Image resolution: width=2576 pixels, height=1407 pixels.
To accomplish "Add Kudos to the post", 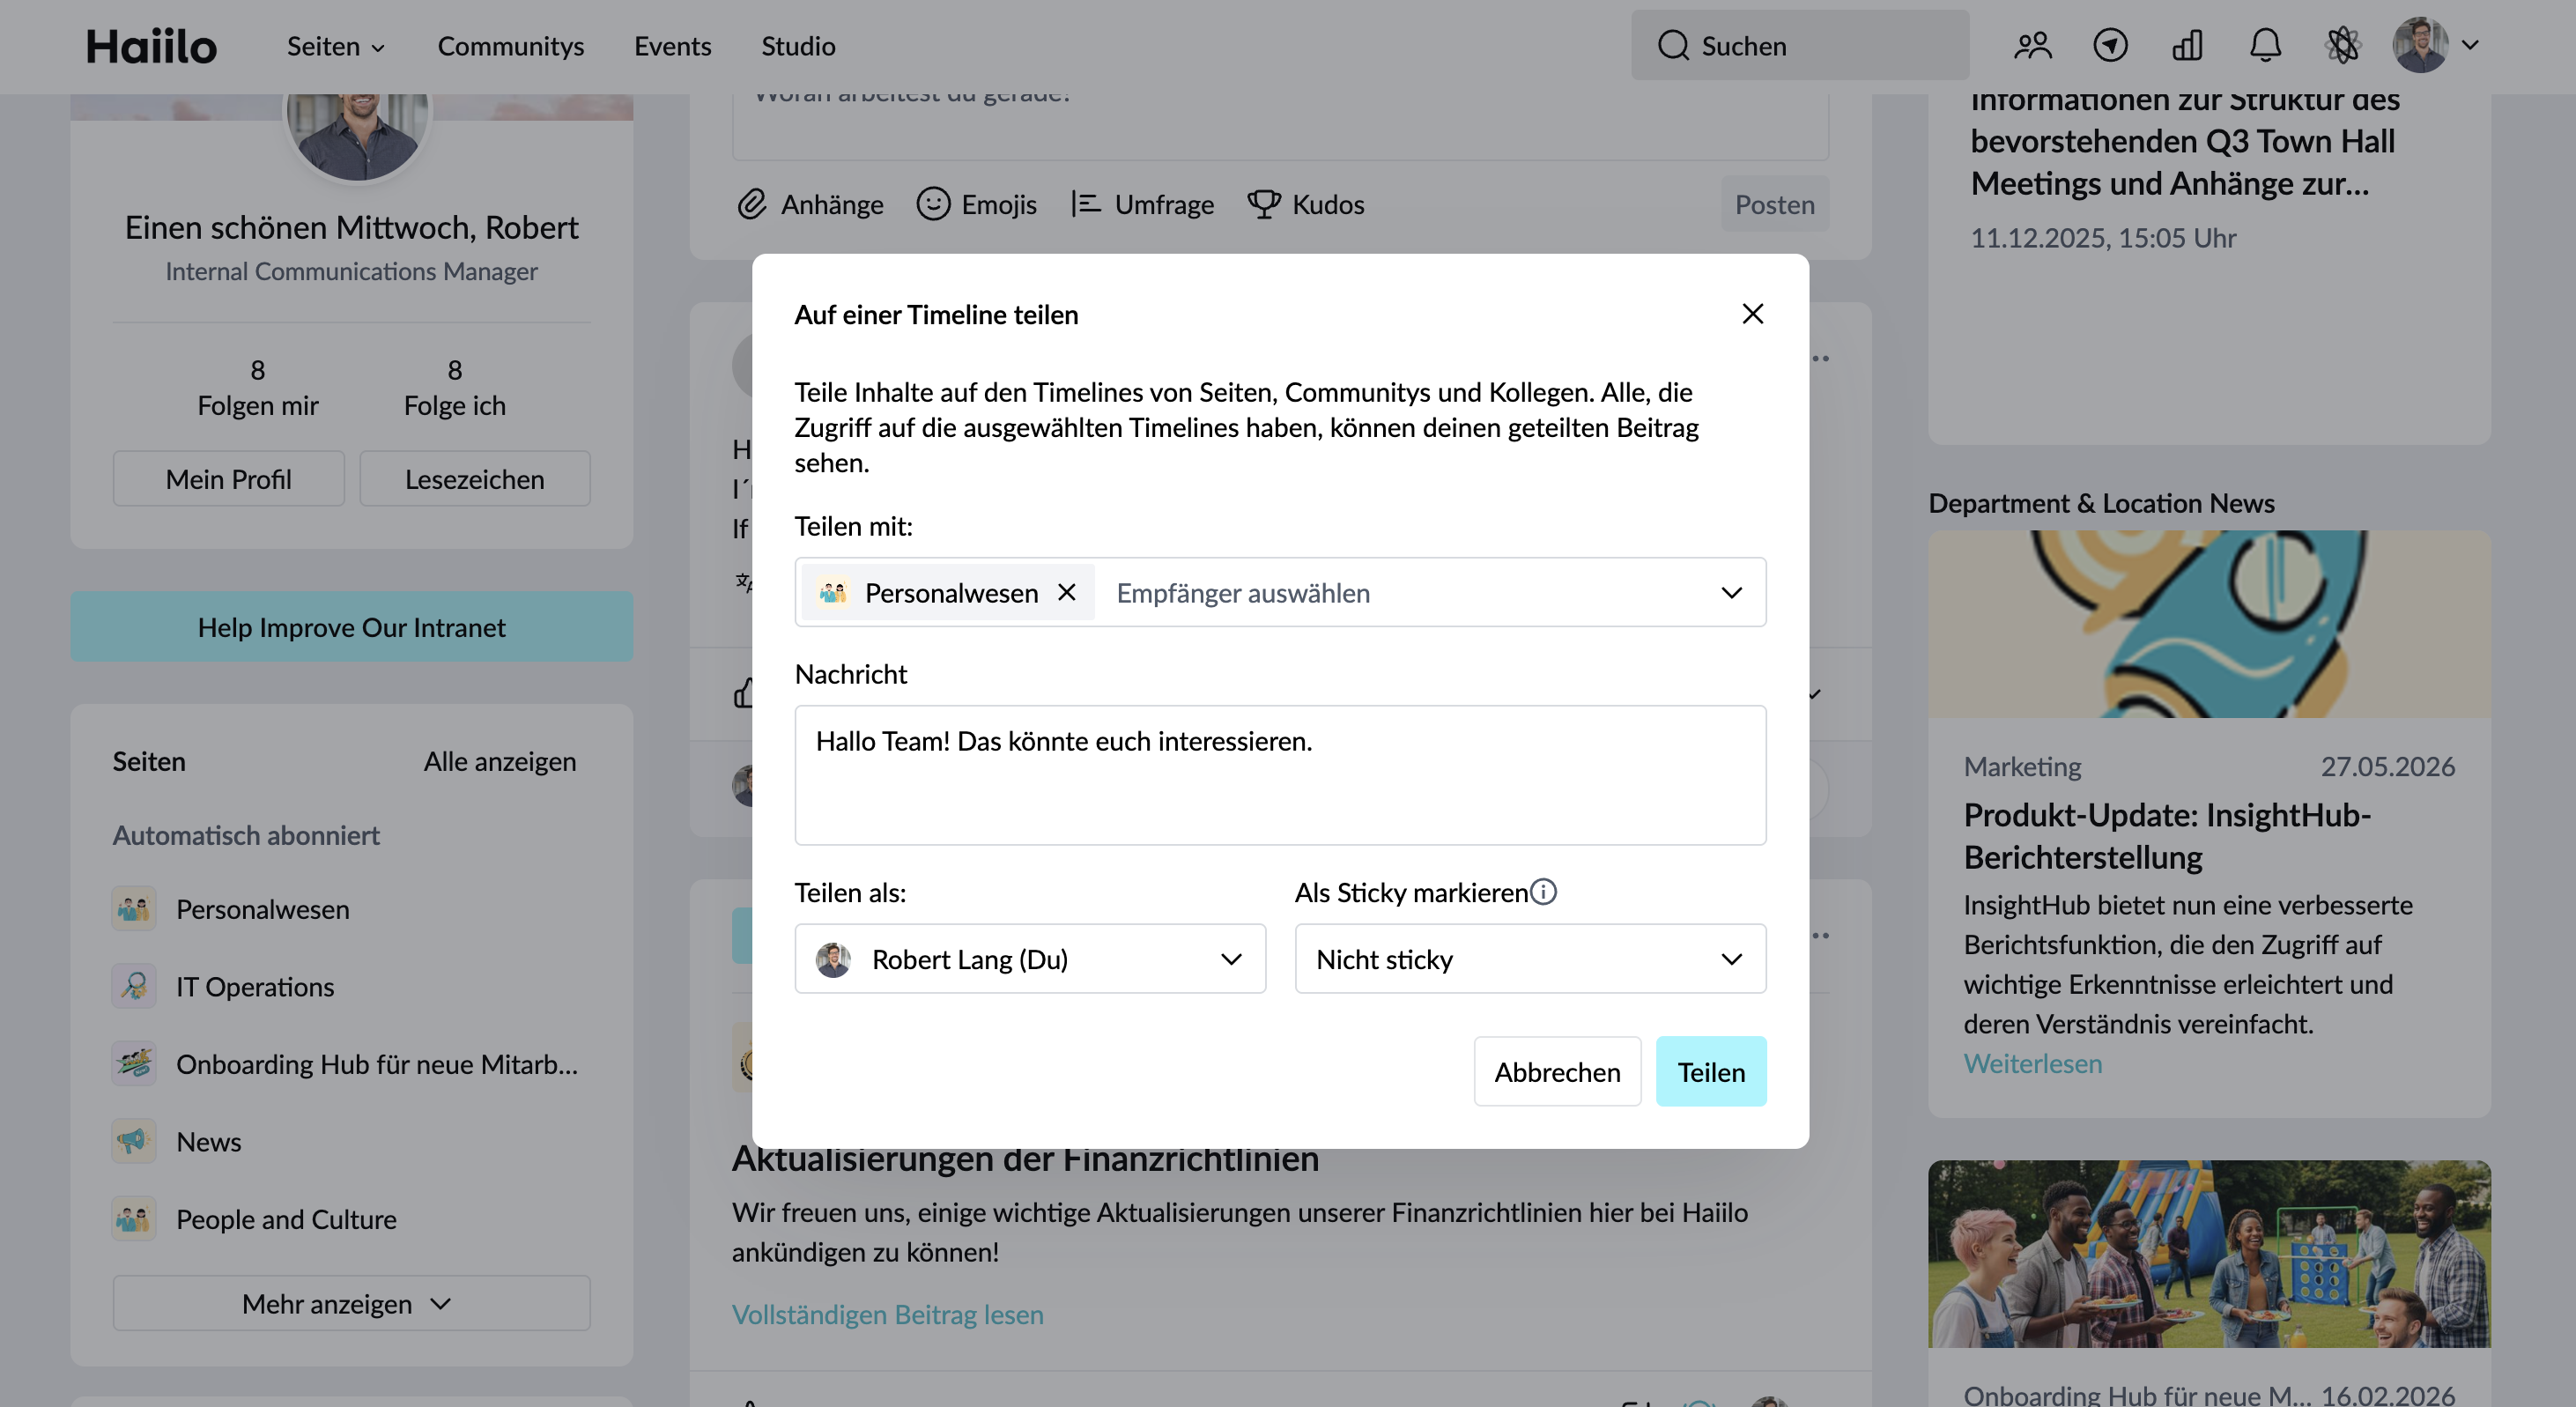I will (1306, 204).
